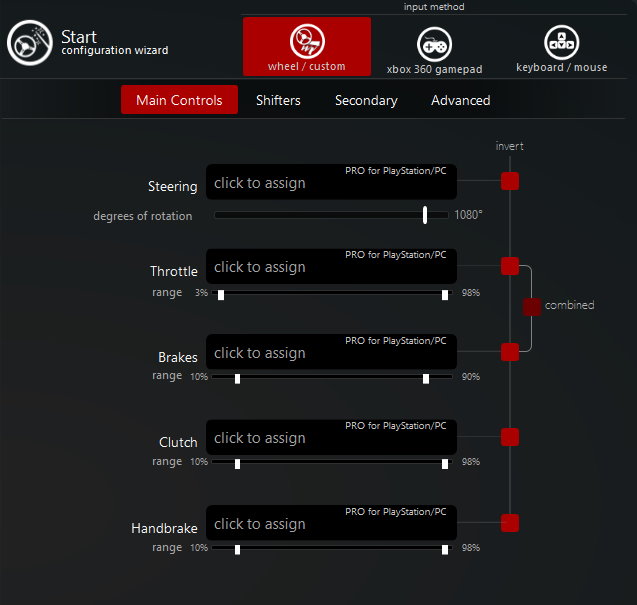The image size is (637, 605).
Task: Toggle invert for Throttle
Action: coord(510,266)
